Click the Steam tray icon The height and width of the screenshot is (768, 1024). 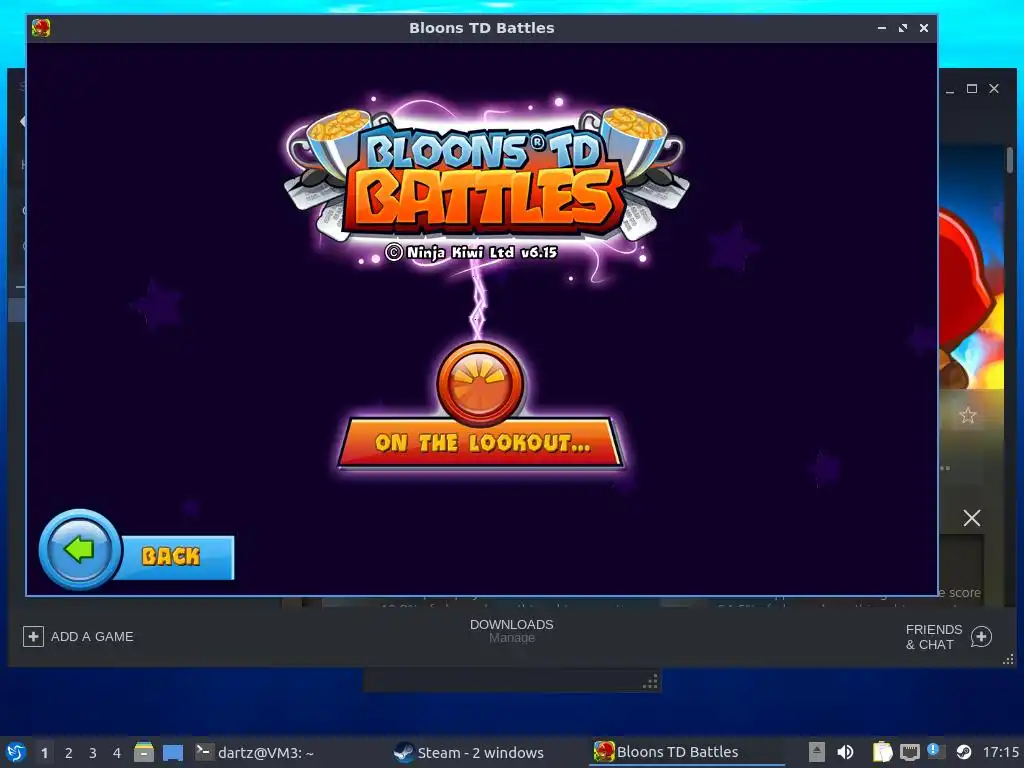tap(963, 752)
